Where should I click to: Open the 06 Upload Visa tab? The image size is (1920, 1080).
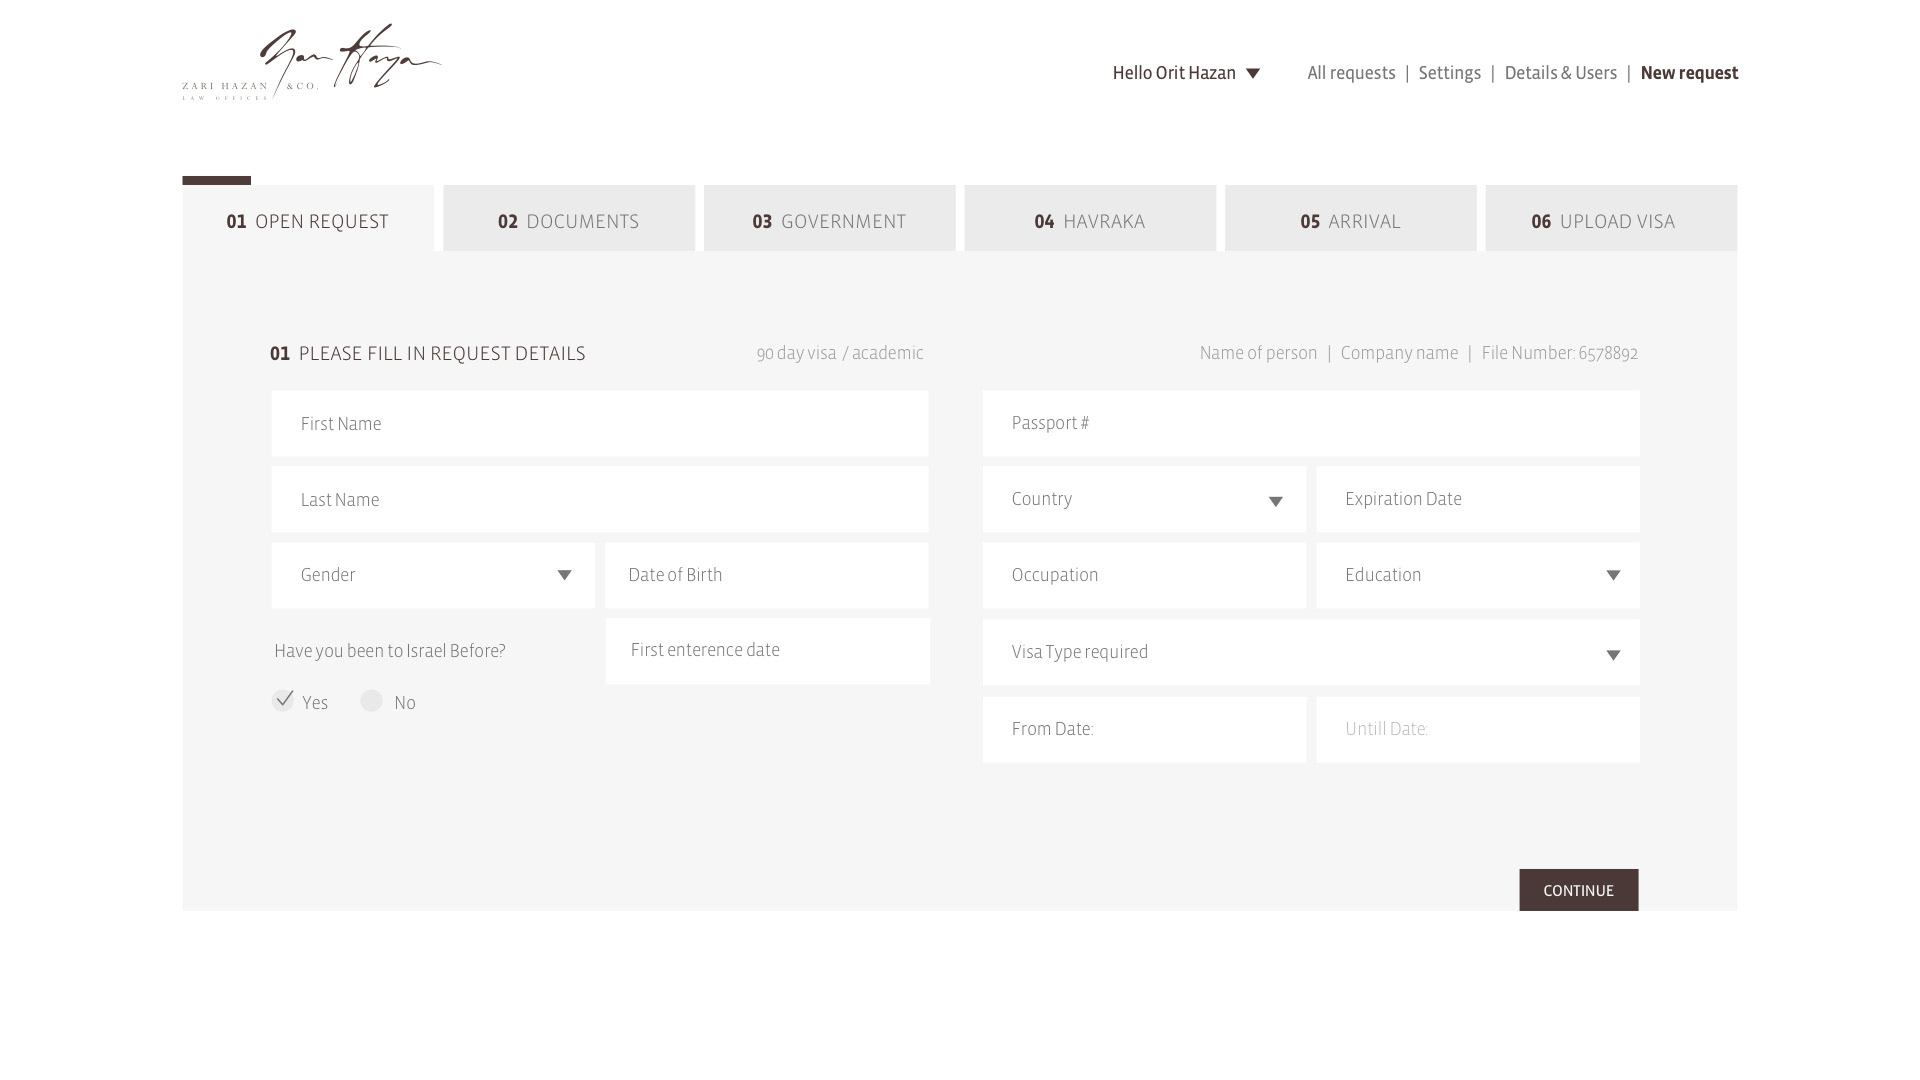(x=1610, y=220)
